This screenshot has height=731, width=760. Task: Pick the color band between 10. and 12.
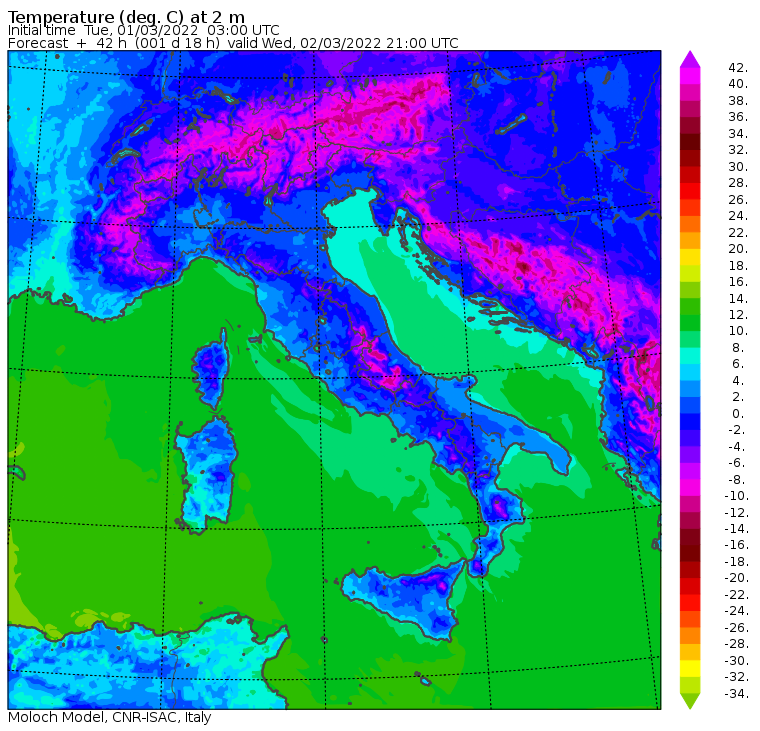point(690,323)
